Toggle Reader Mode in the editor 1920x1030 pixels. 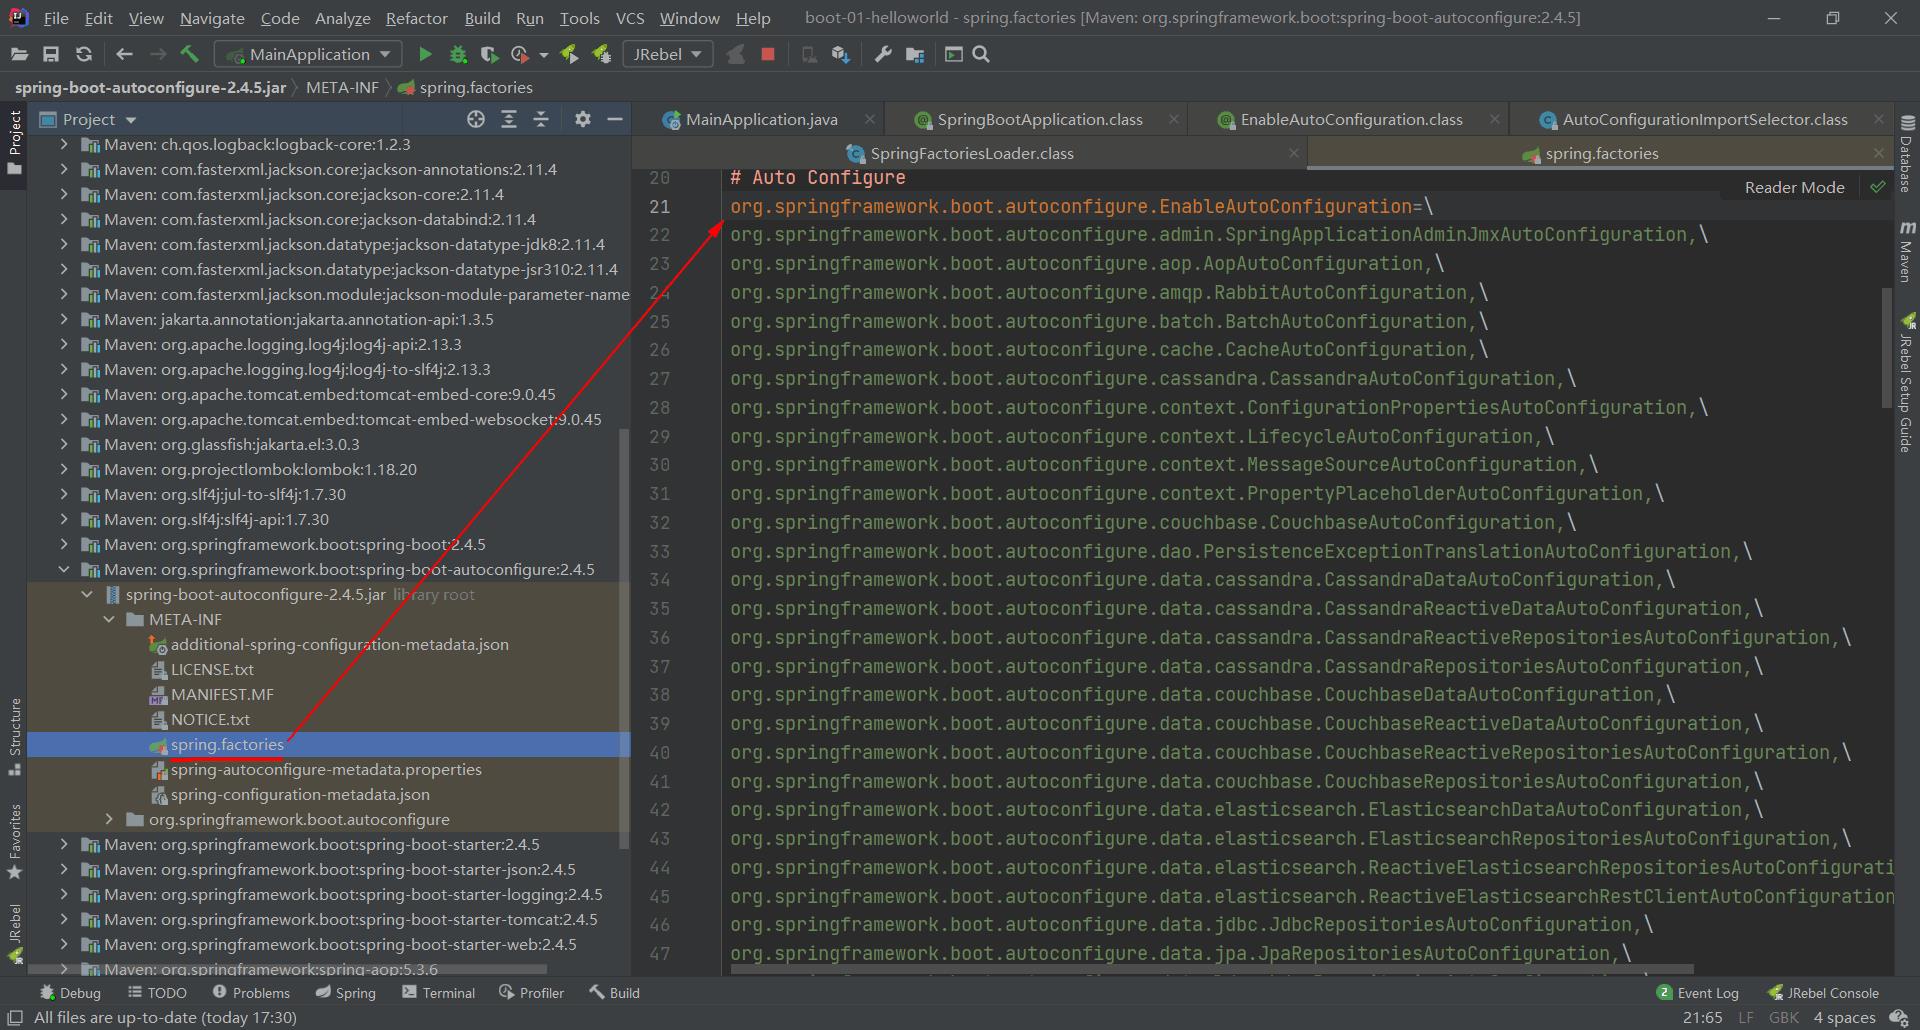pos(1794,187)
